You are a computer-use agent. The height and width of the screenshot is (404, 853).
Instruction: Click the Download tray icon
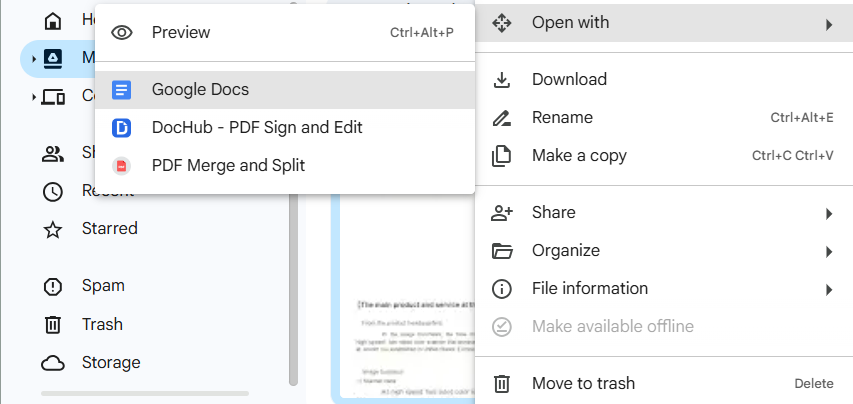click(501, 80)
